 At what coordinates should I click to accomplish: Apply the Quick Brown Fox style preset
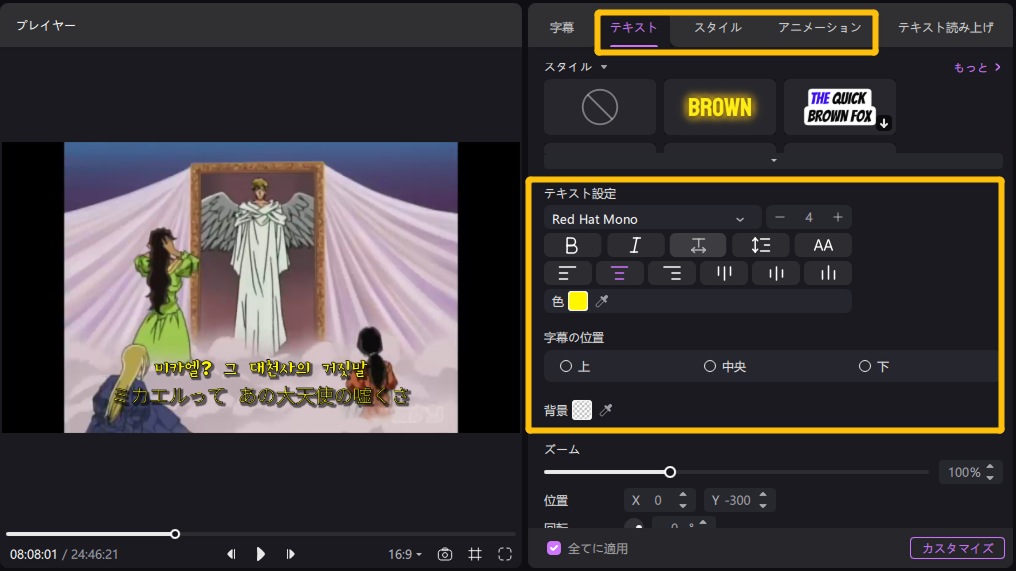pyautogui.click(x=839, y=107)
